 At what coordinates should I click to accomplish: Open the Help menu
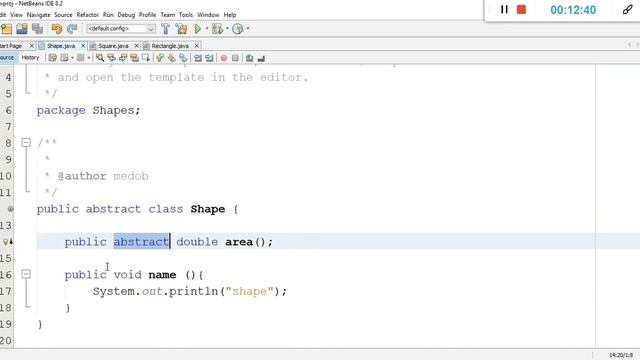[x=230, y=15]
